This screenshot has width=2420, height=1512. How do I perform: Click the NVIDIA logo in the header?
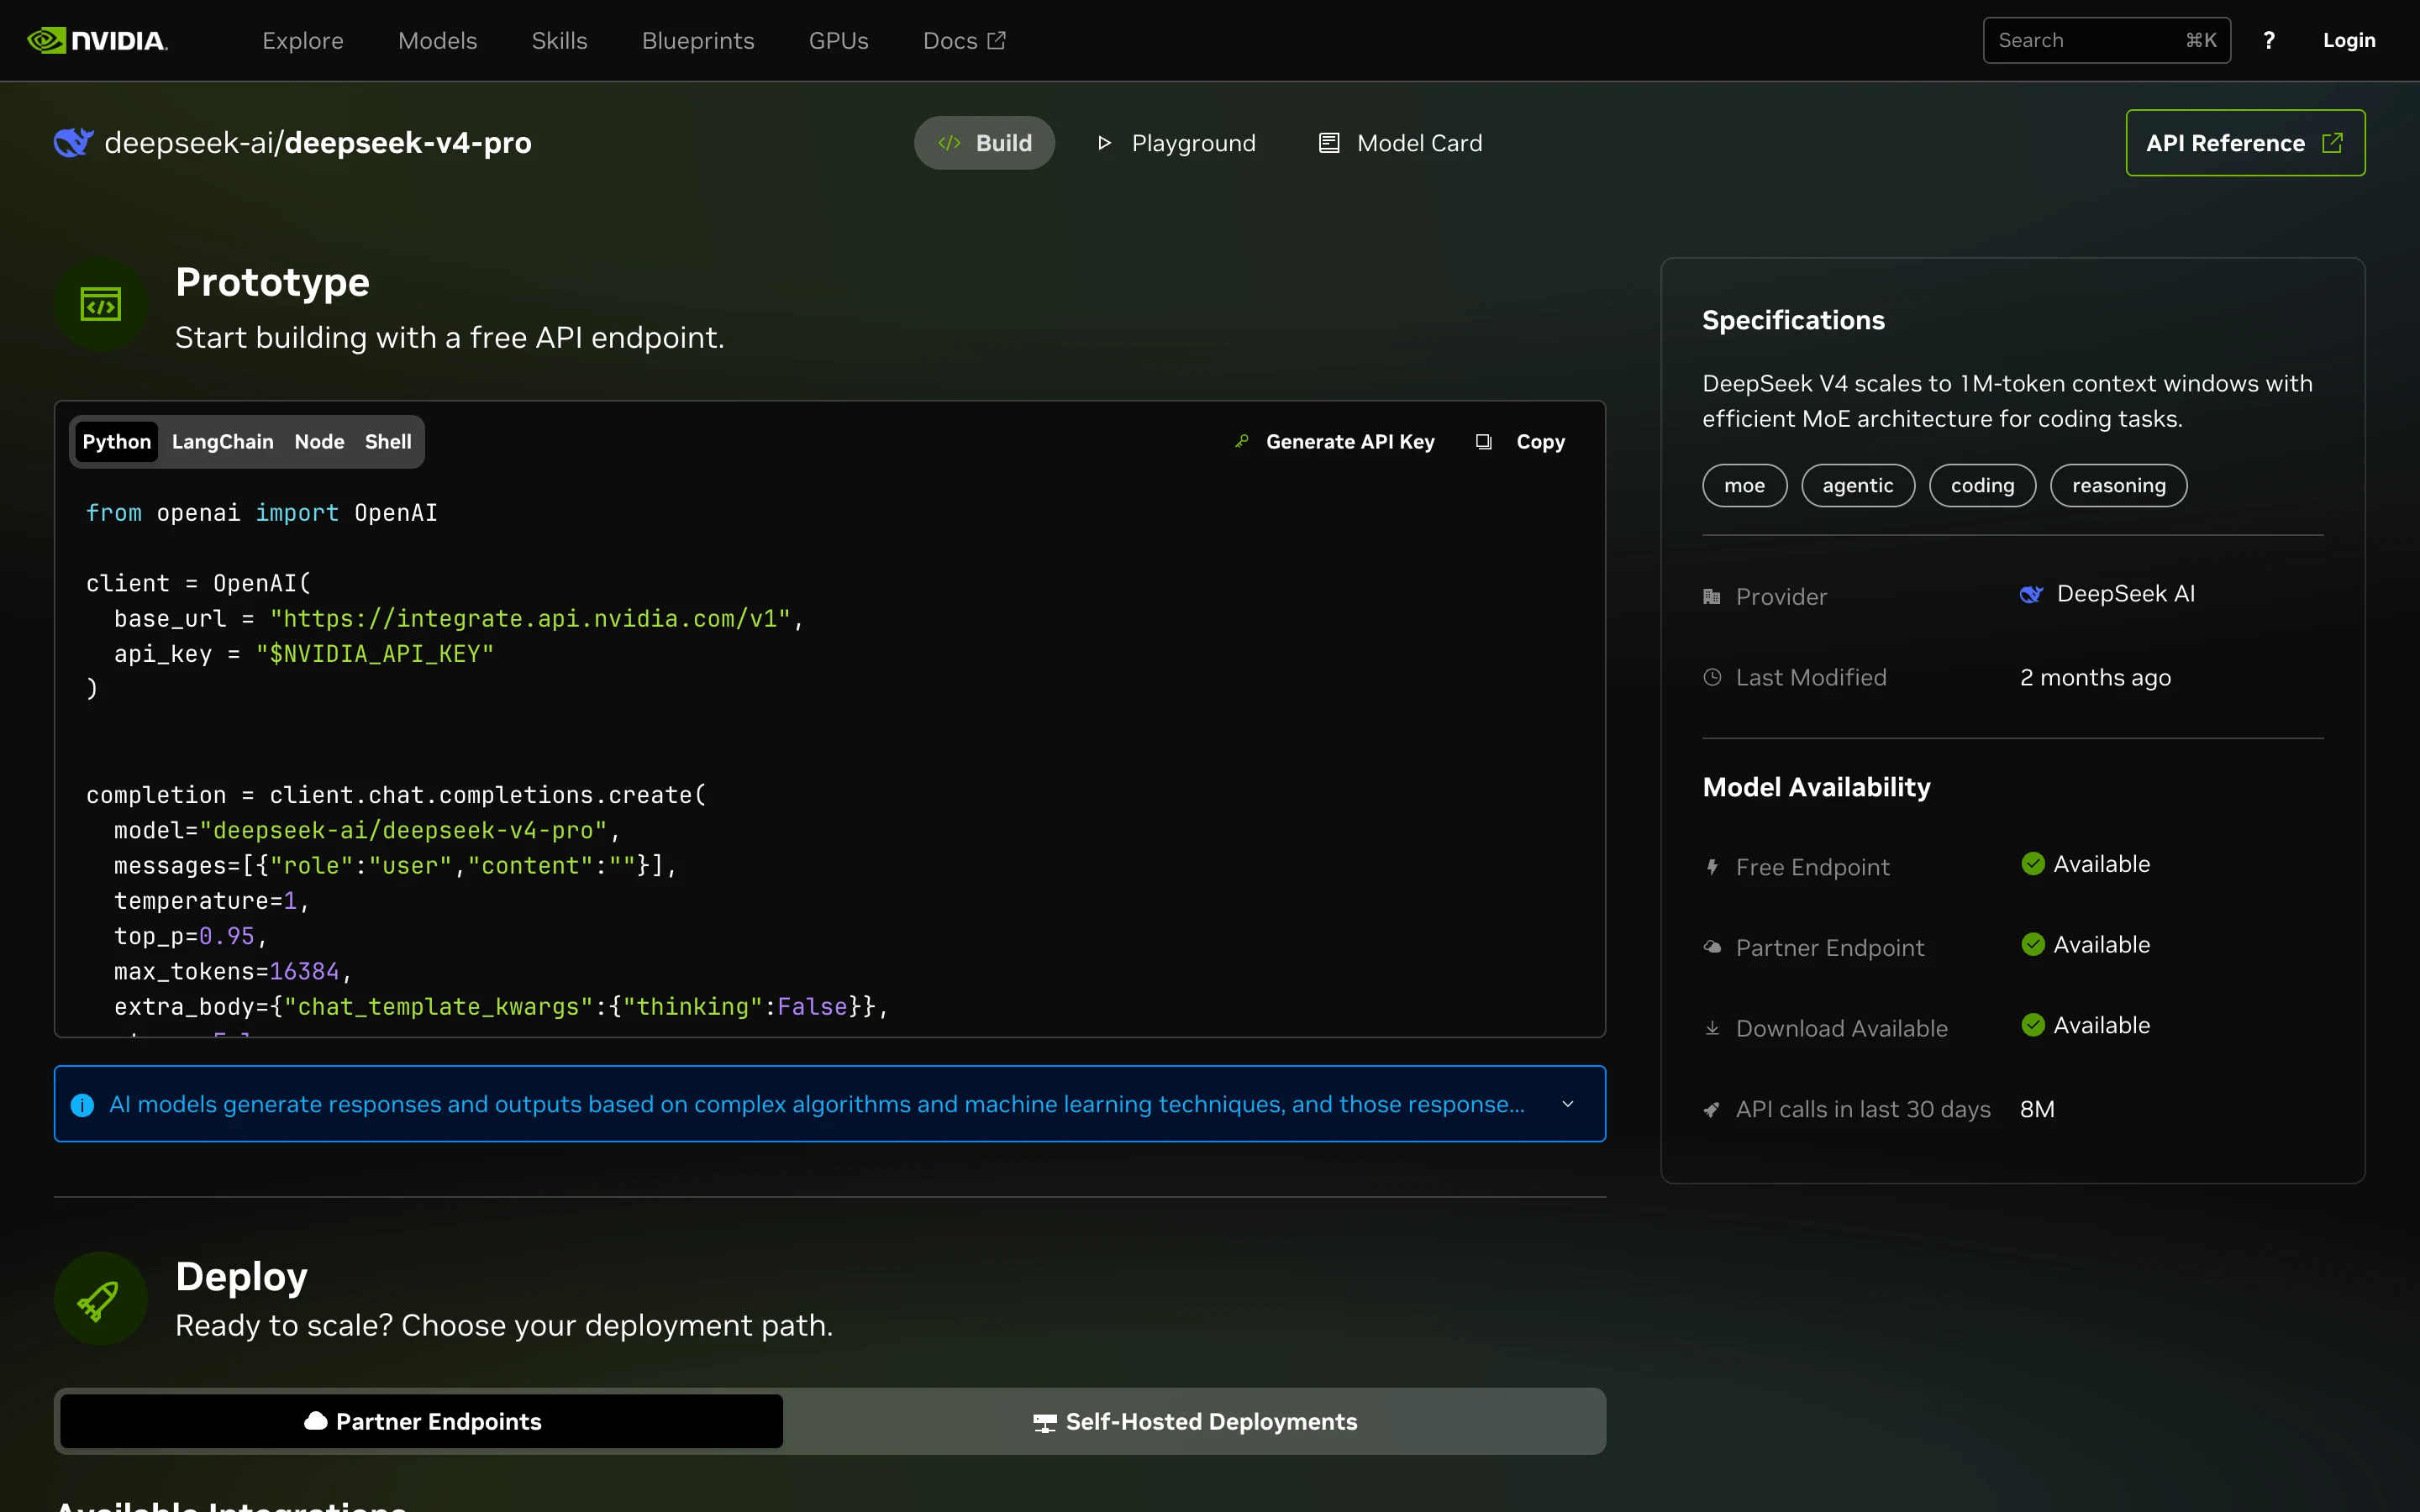tap(97, 40)
